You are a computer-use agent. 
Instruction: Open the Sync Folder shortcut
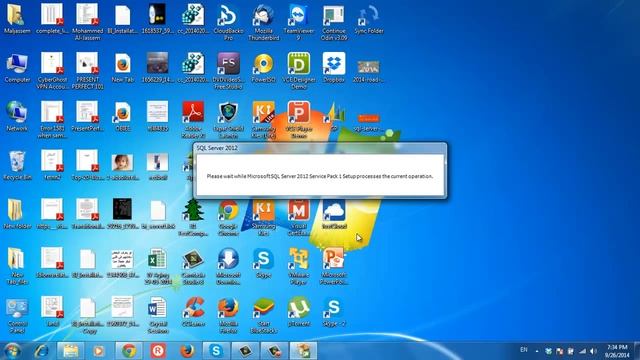(x=369, y=18)
